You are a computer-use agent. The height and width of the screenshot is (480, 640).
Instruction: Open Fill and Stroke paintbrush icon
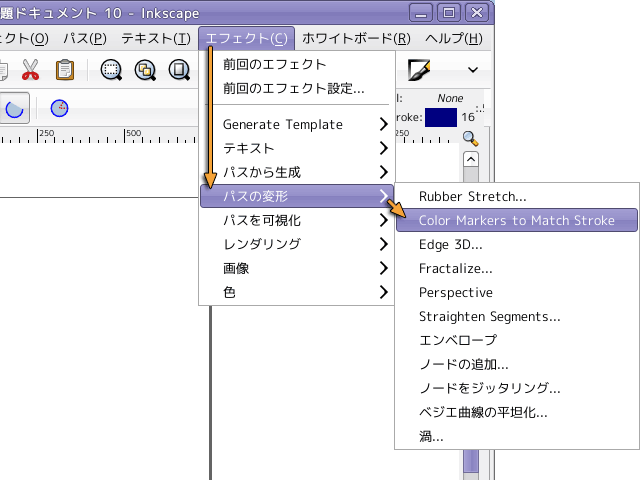pos(420,70)
